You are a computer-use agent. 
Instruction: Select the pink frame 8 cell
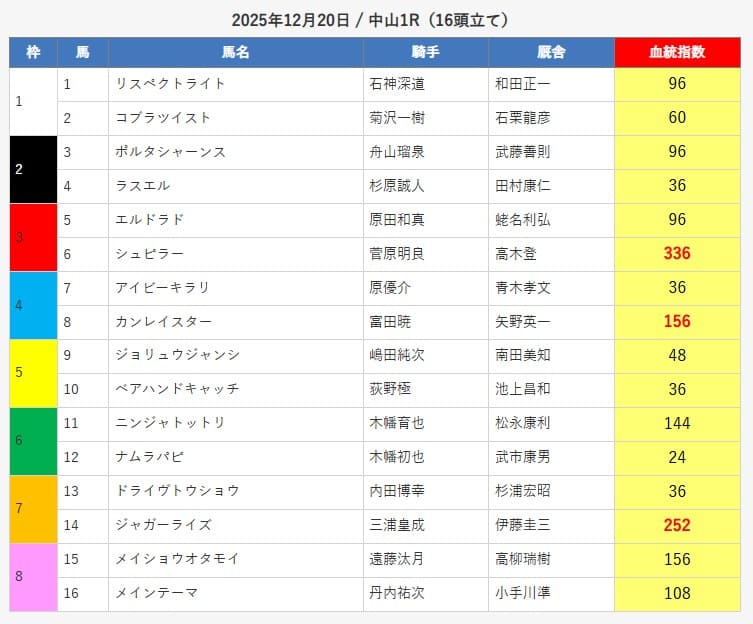[33, 577]
